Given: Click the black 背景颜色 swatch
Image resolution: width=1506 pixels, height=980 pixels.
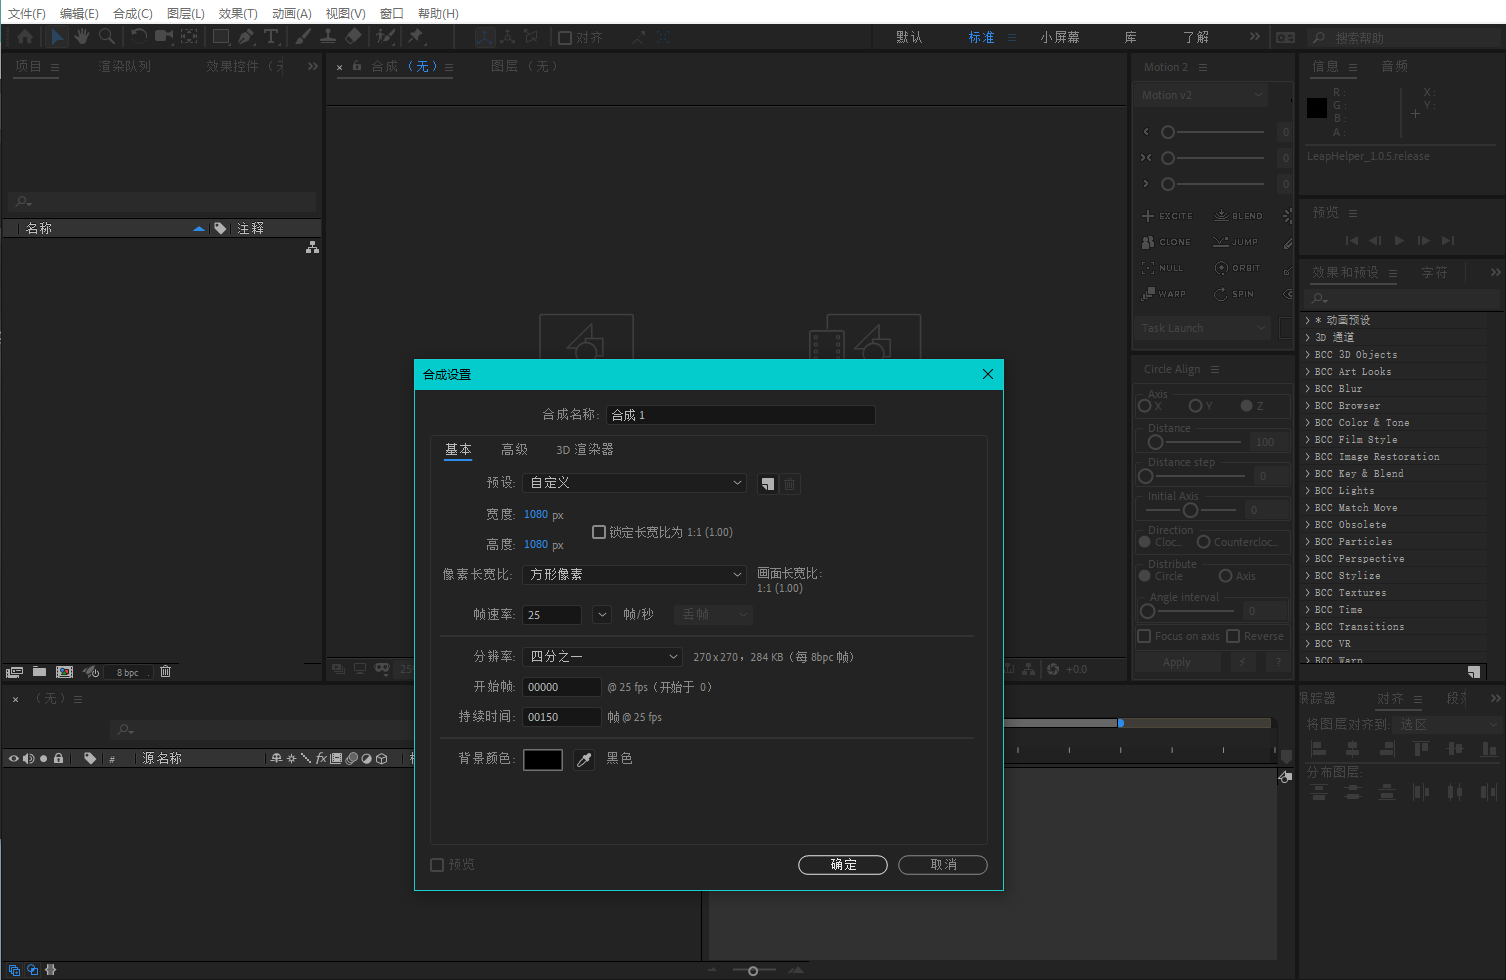Looking at the screenshot, I should pos(543,760).
